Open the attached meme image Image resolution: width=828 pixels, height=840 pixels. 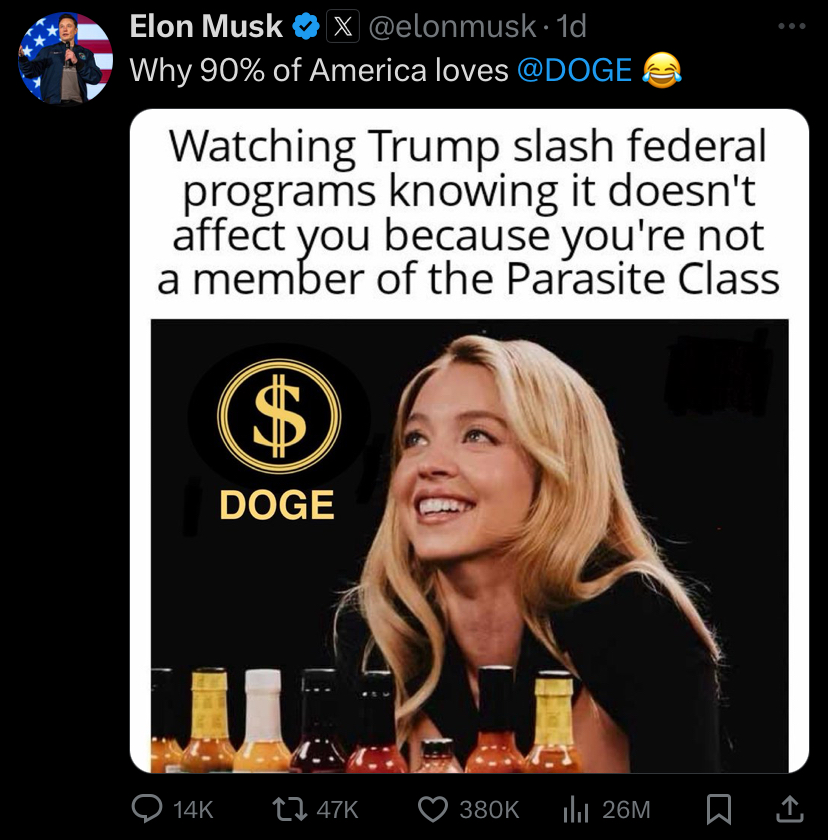tap(469, 441)
